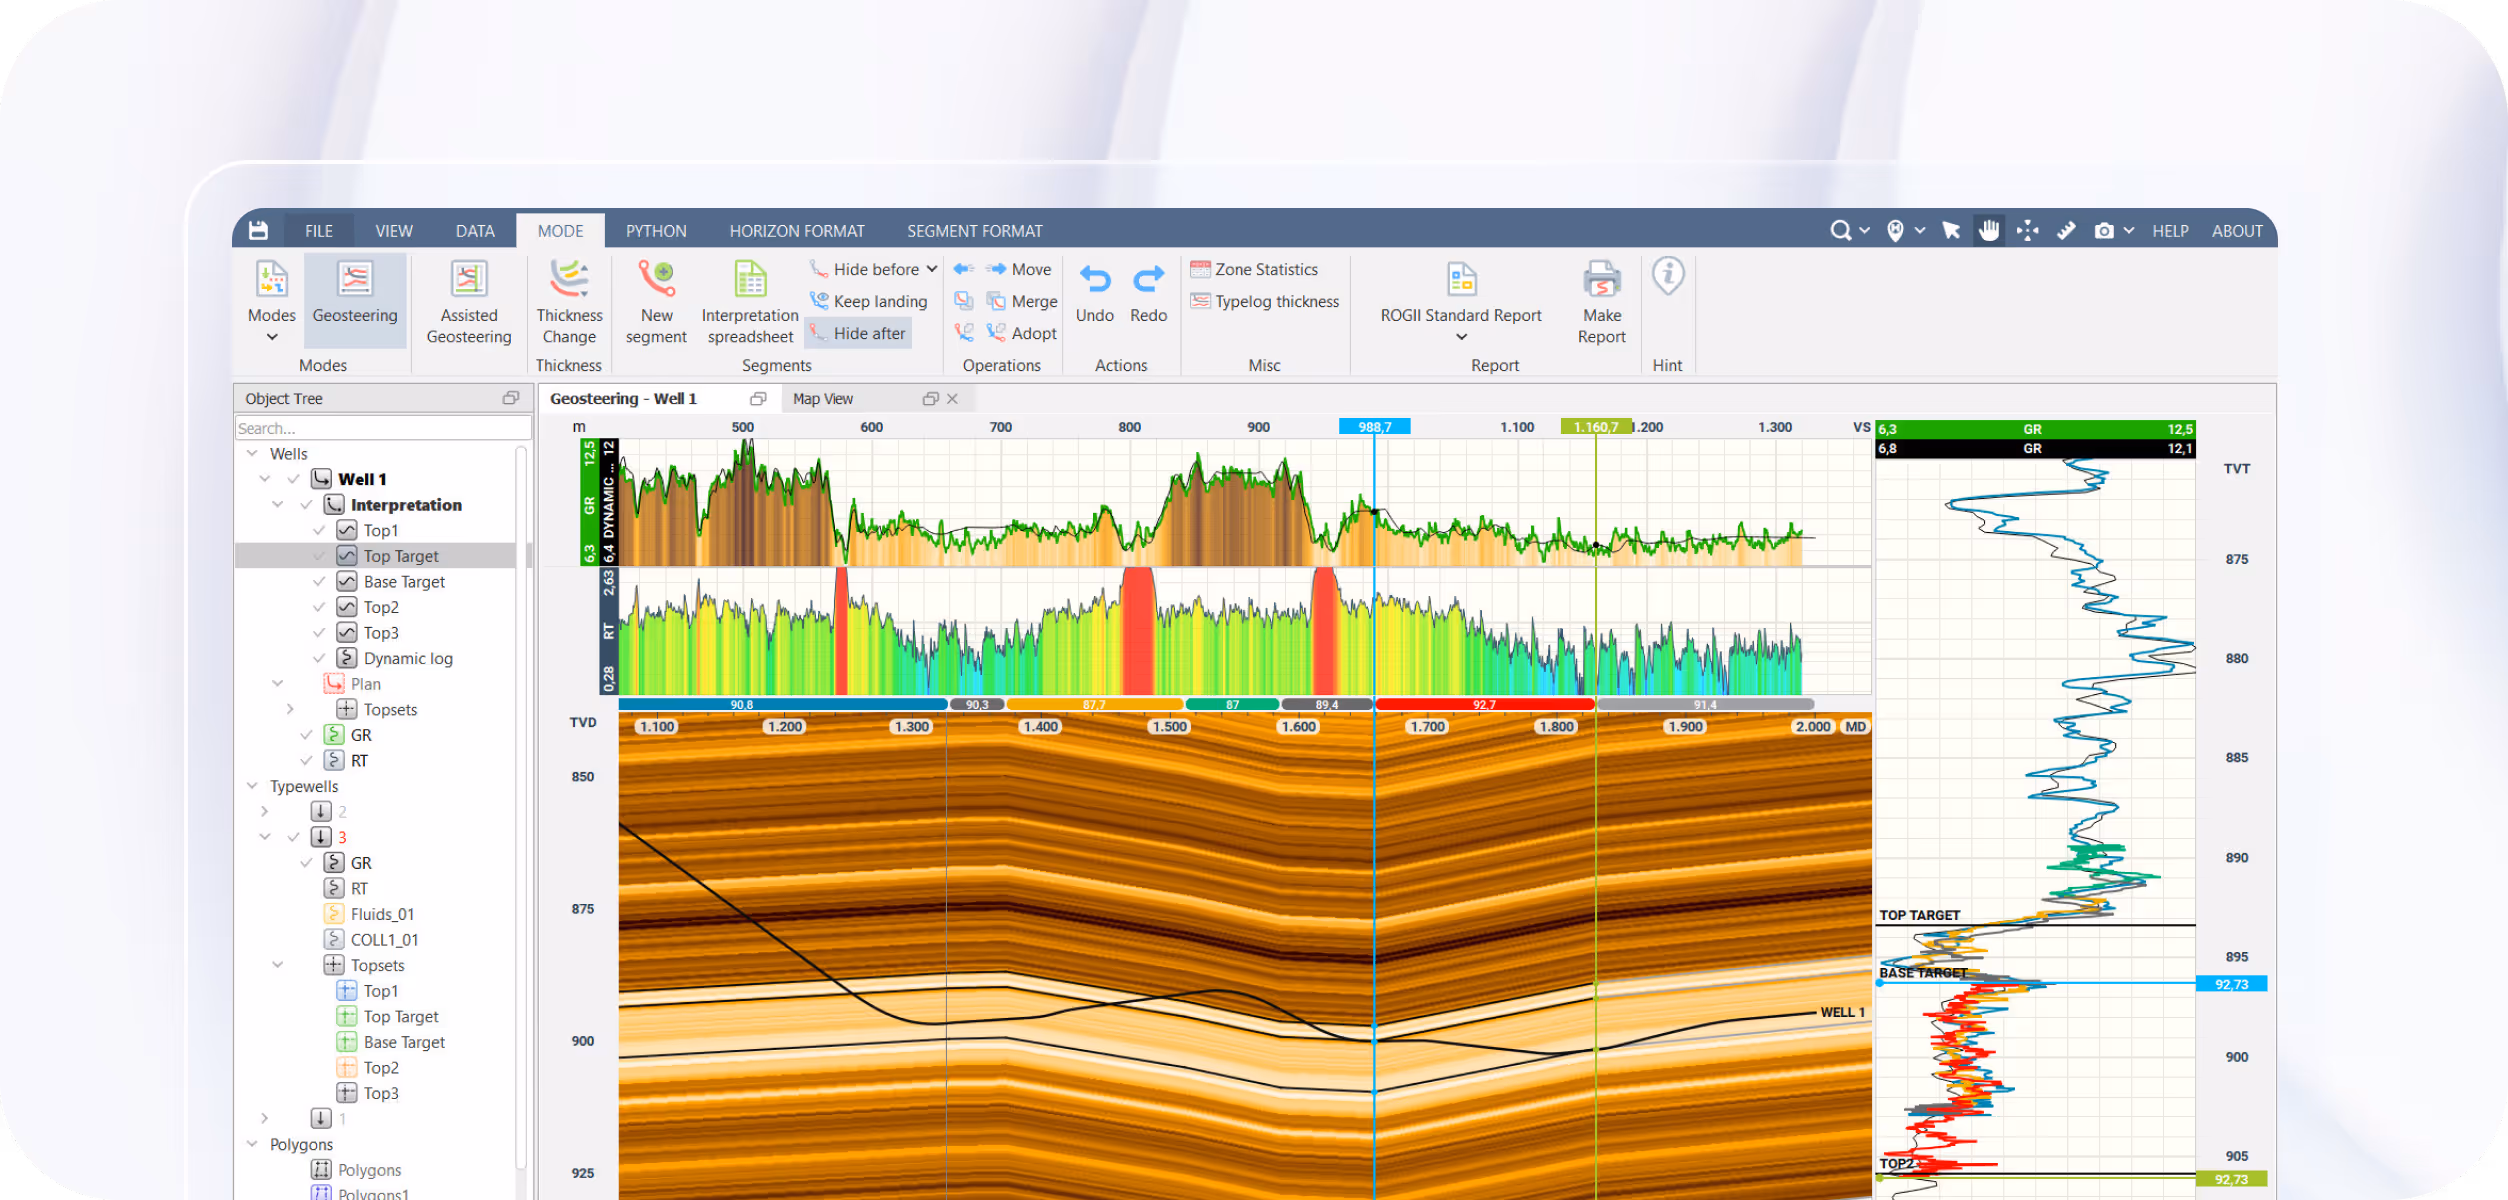Screen dimensions: 2508x1200
Task: Click Typelog thickness button
Action: coord(1264,301)
